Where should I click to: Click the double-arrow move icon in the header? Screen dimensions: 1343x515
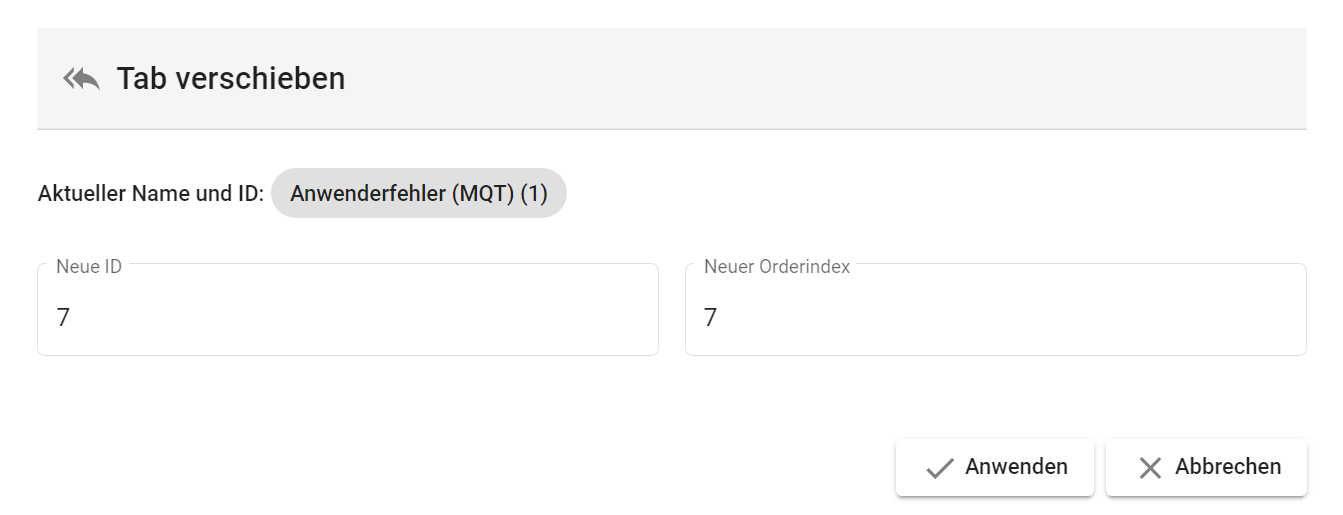tap(81, 79)
